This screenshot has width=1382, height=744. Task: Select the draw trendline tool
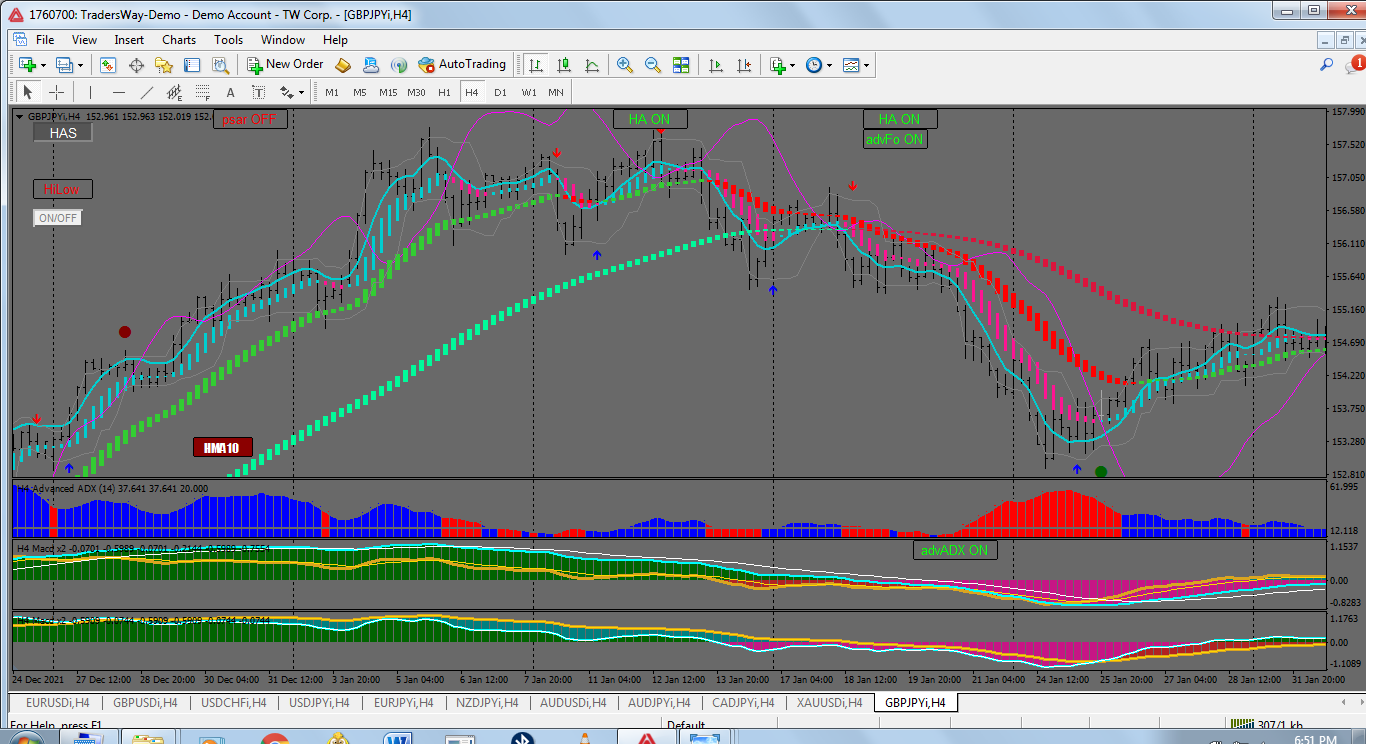(147, 92)
